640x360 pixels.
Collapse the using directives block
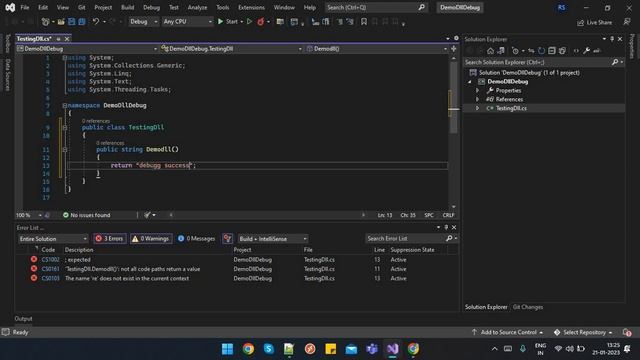click(x=64, y=58)
